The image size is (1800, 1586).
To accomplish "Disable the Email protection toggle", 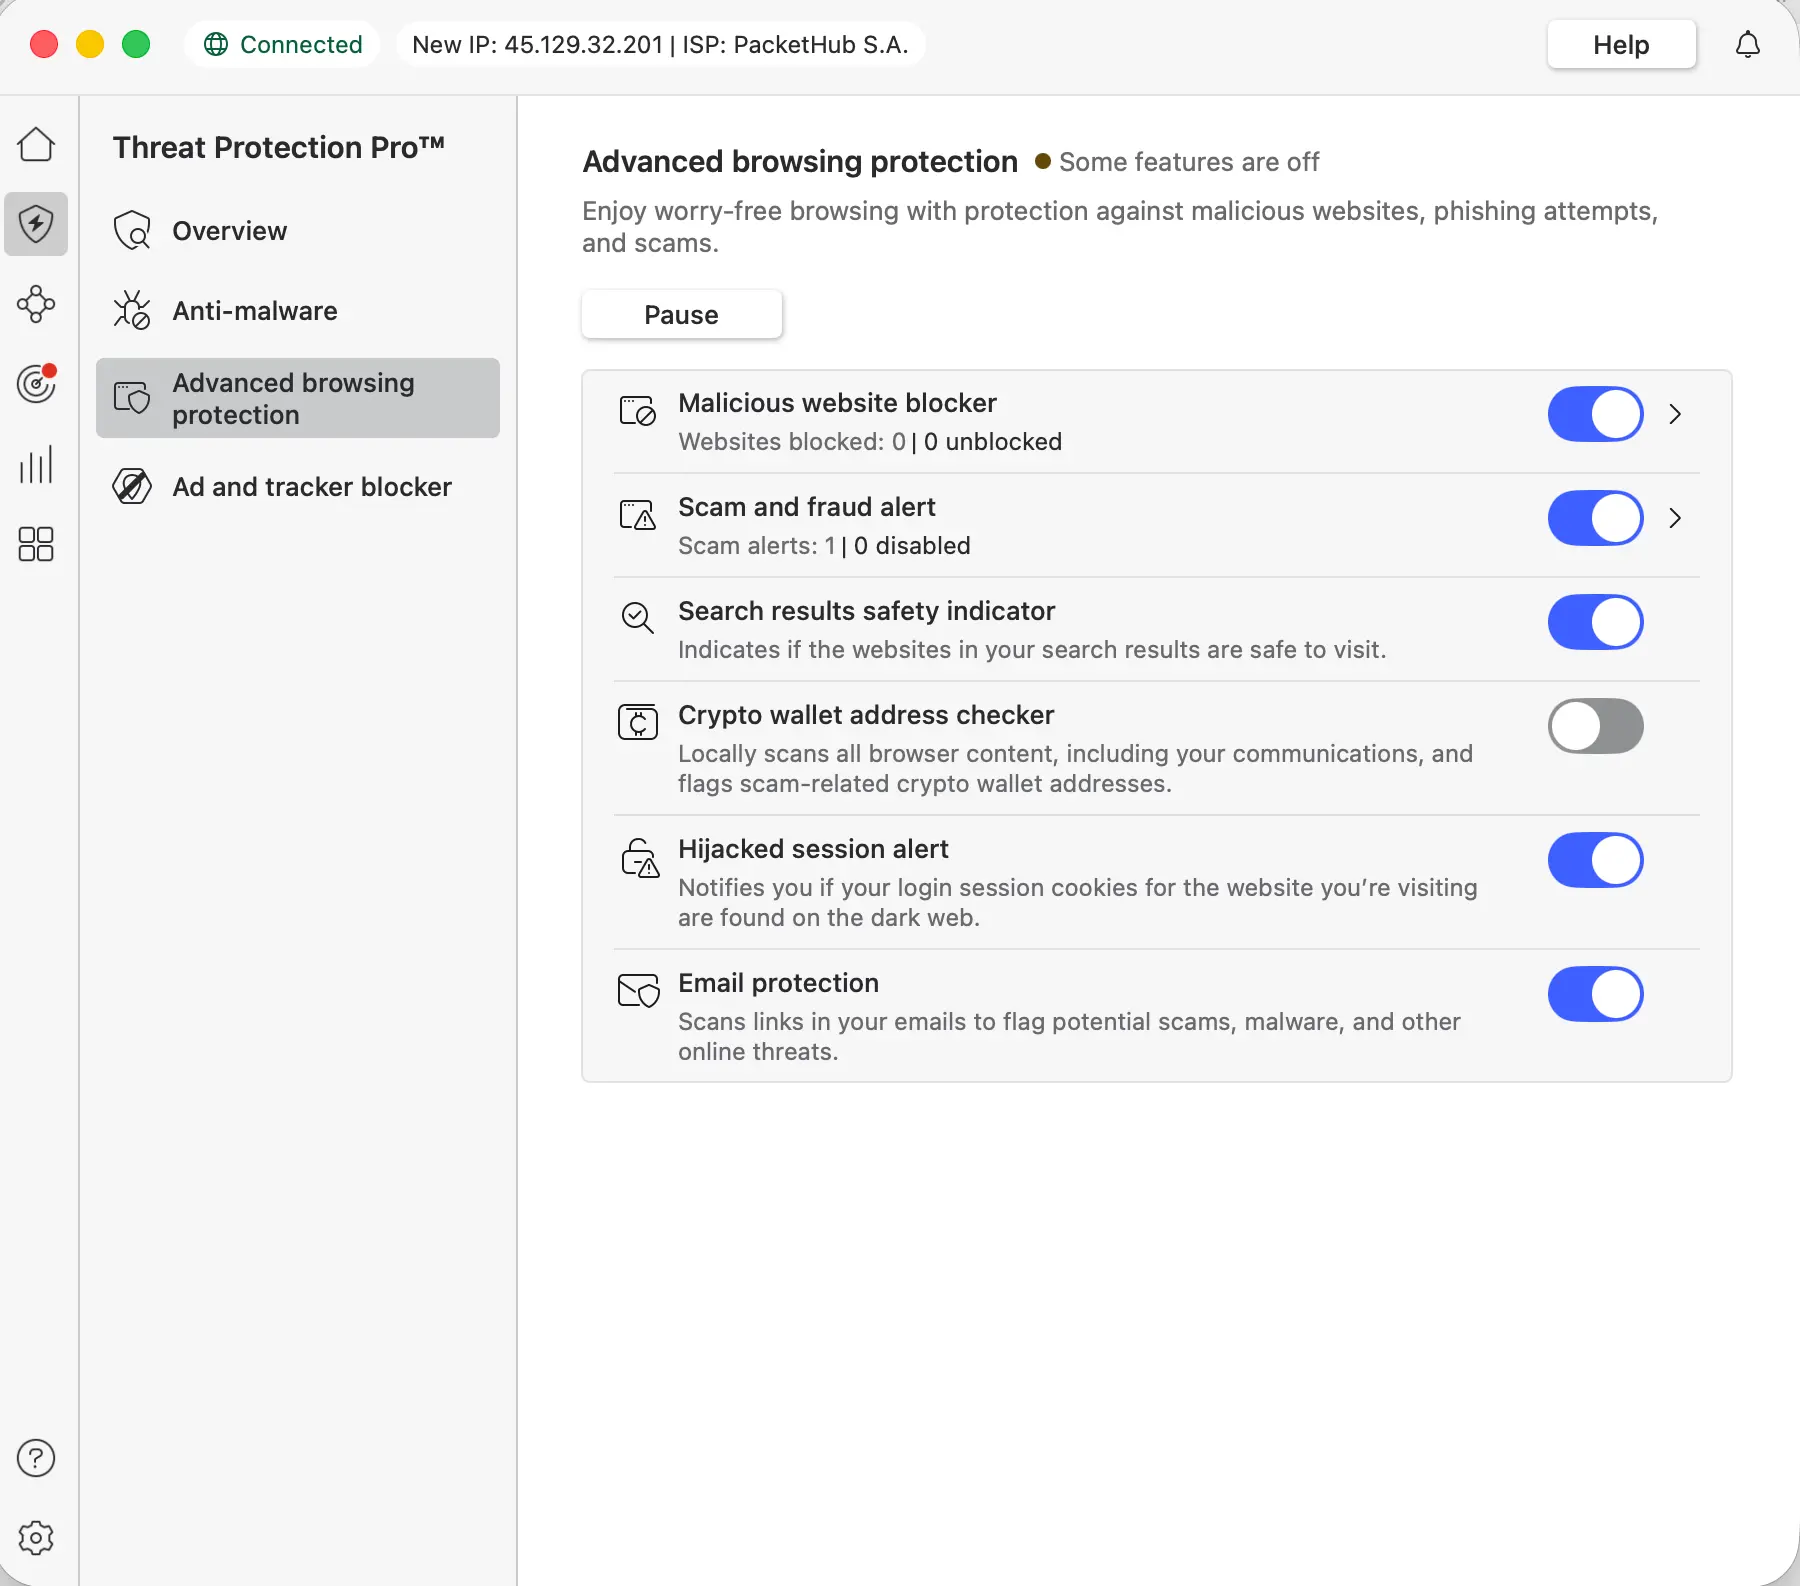I will click(x=1595, y=994).
